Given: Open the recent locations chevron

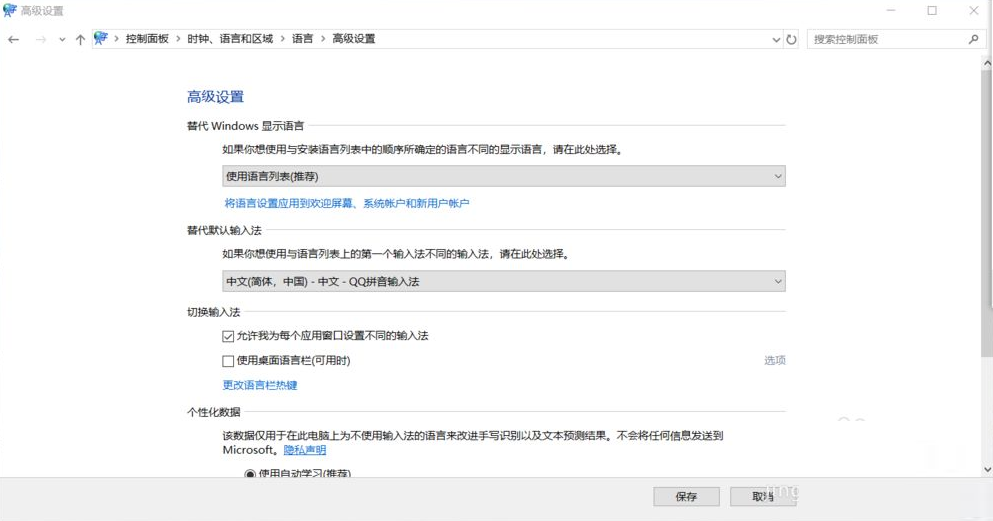Looking at the screenshot, I should 62,40.
